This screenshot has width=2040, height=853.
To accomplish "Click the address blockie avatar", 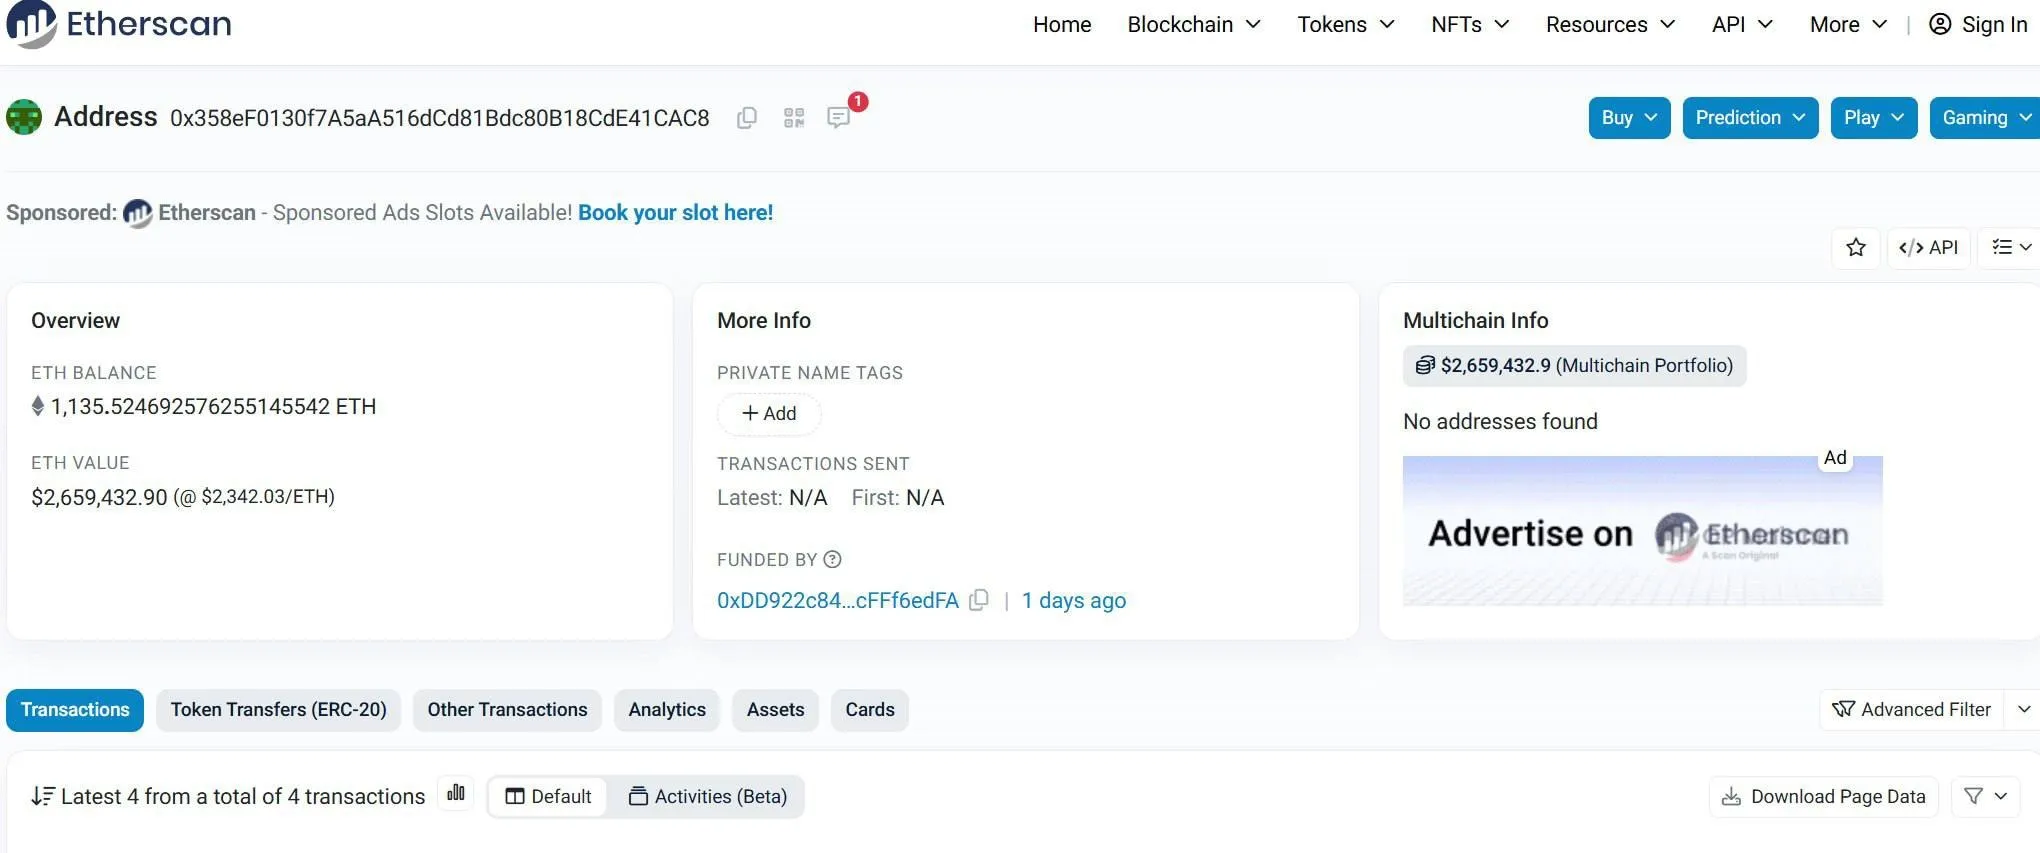I will 24,117.
